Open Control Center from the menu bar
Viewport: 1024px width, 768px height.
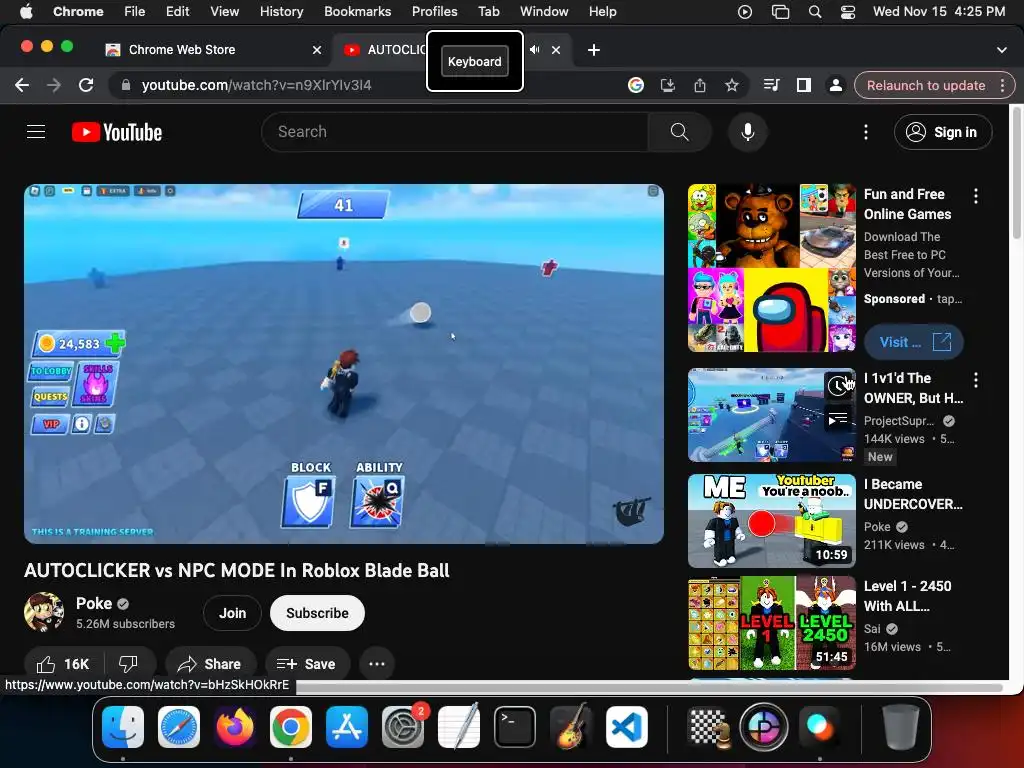(x=848, y=11)
